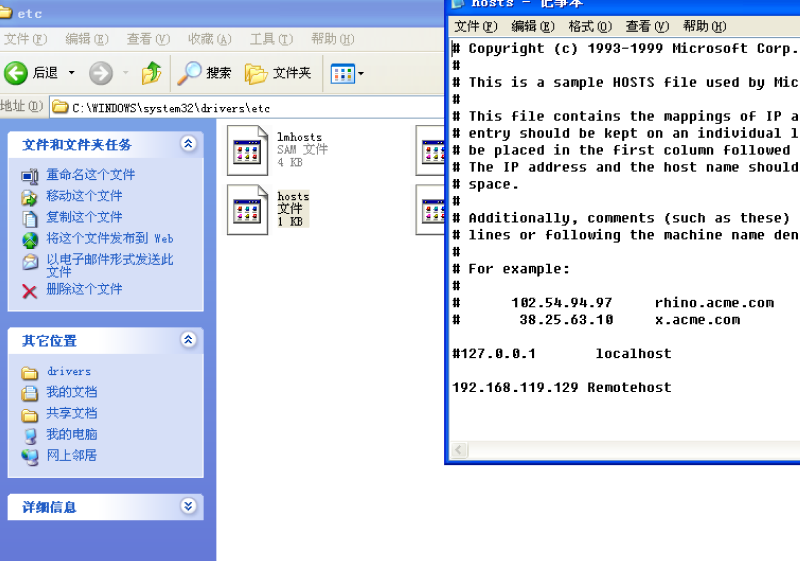Screen dimensions: 800x561
Task: Open 共享文档 shared documents link
Action: 71,414
